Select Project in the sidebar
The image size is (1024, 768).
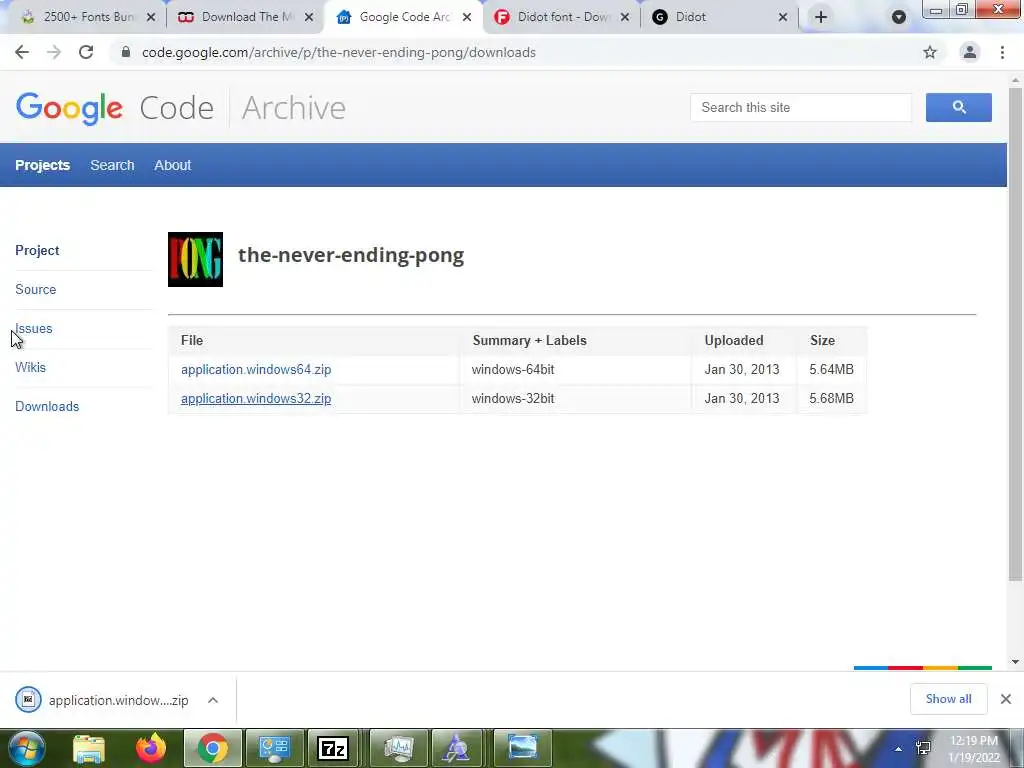(x=37, y=250)
